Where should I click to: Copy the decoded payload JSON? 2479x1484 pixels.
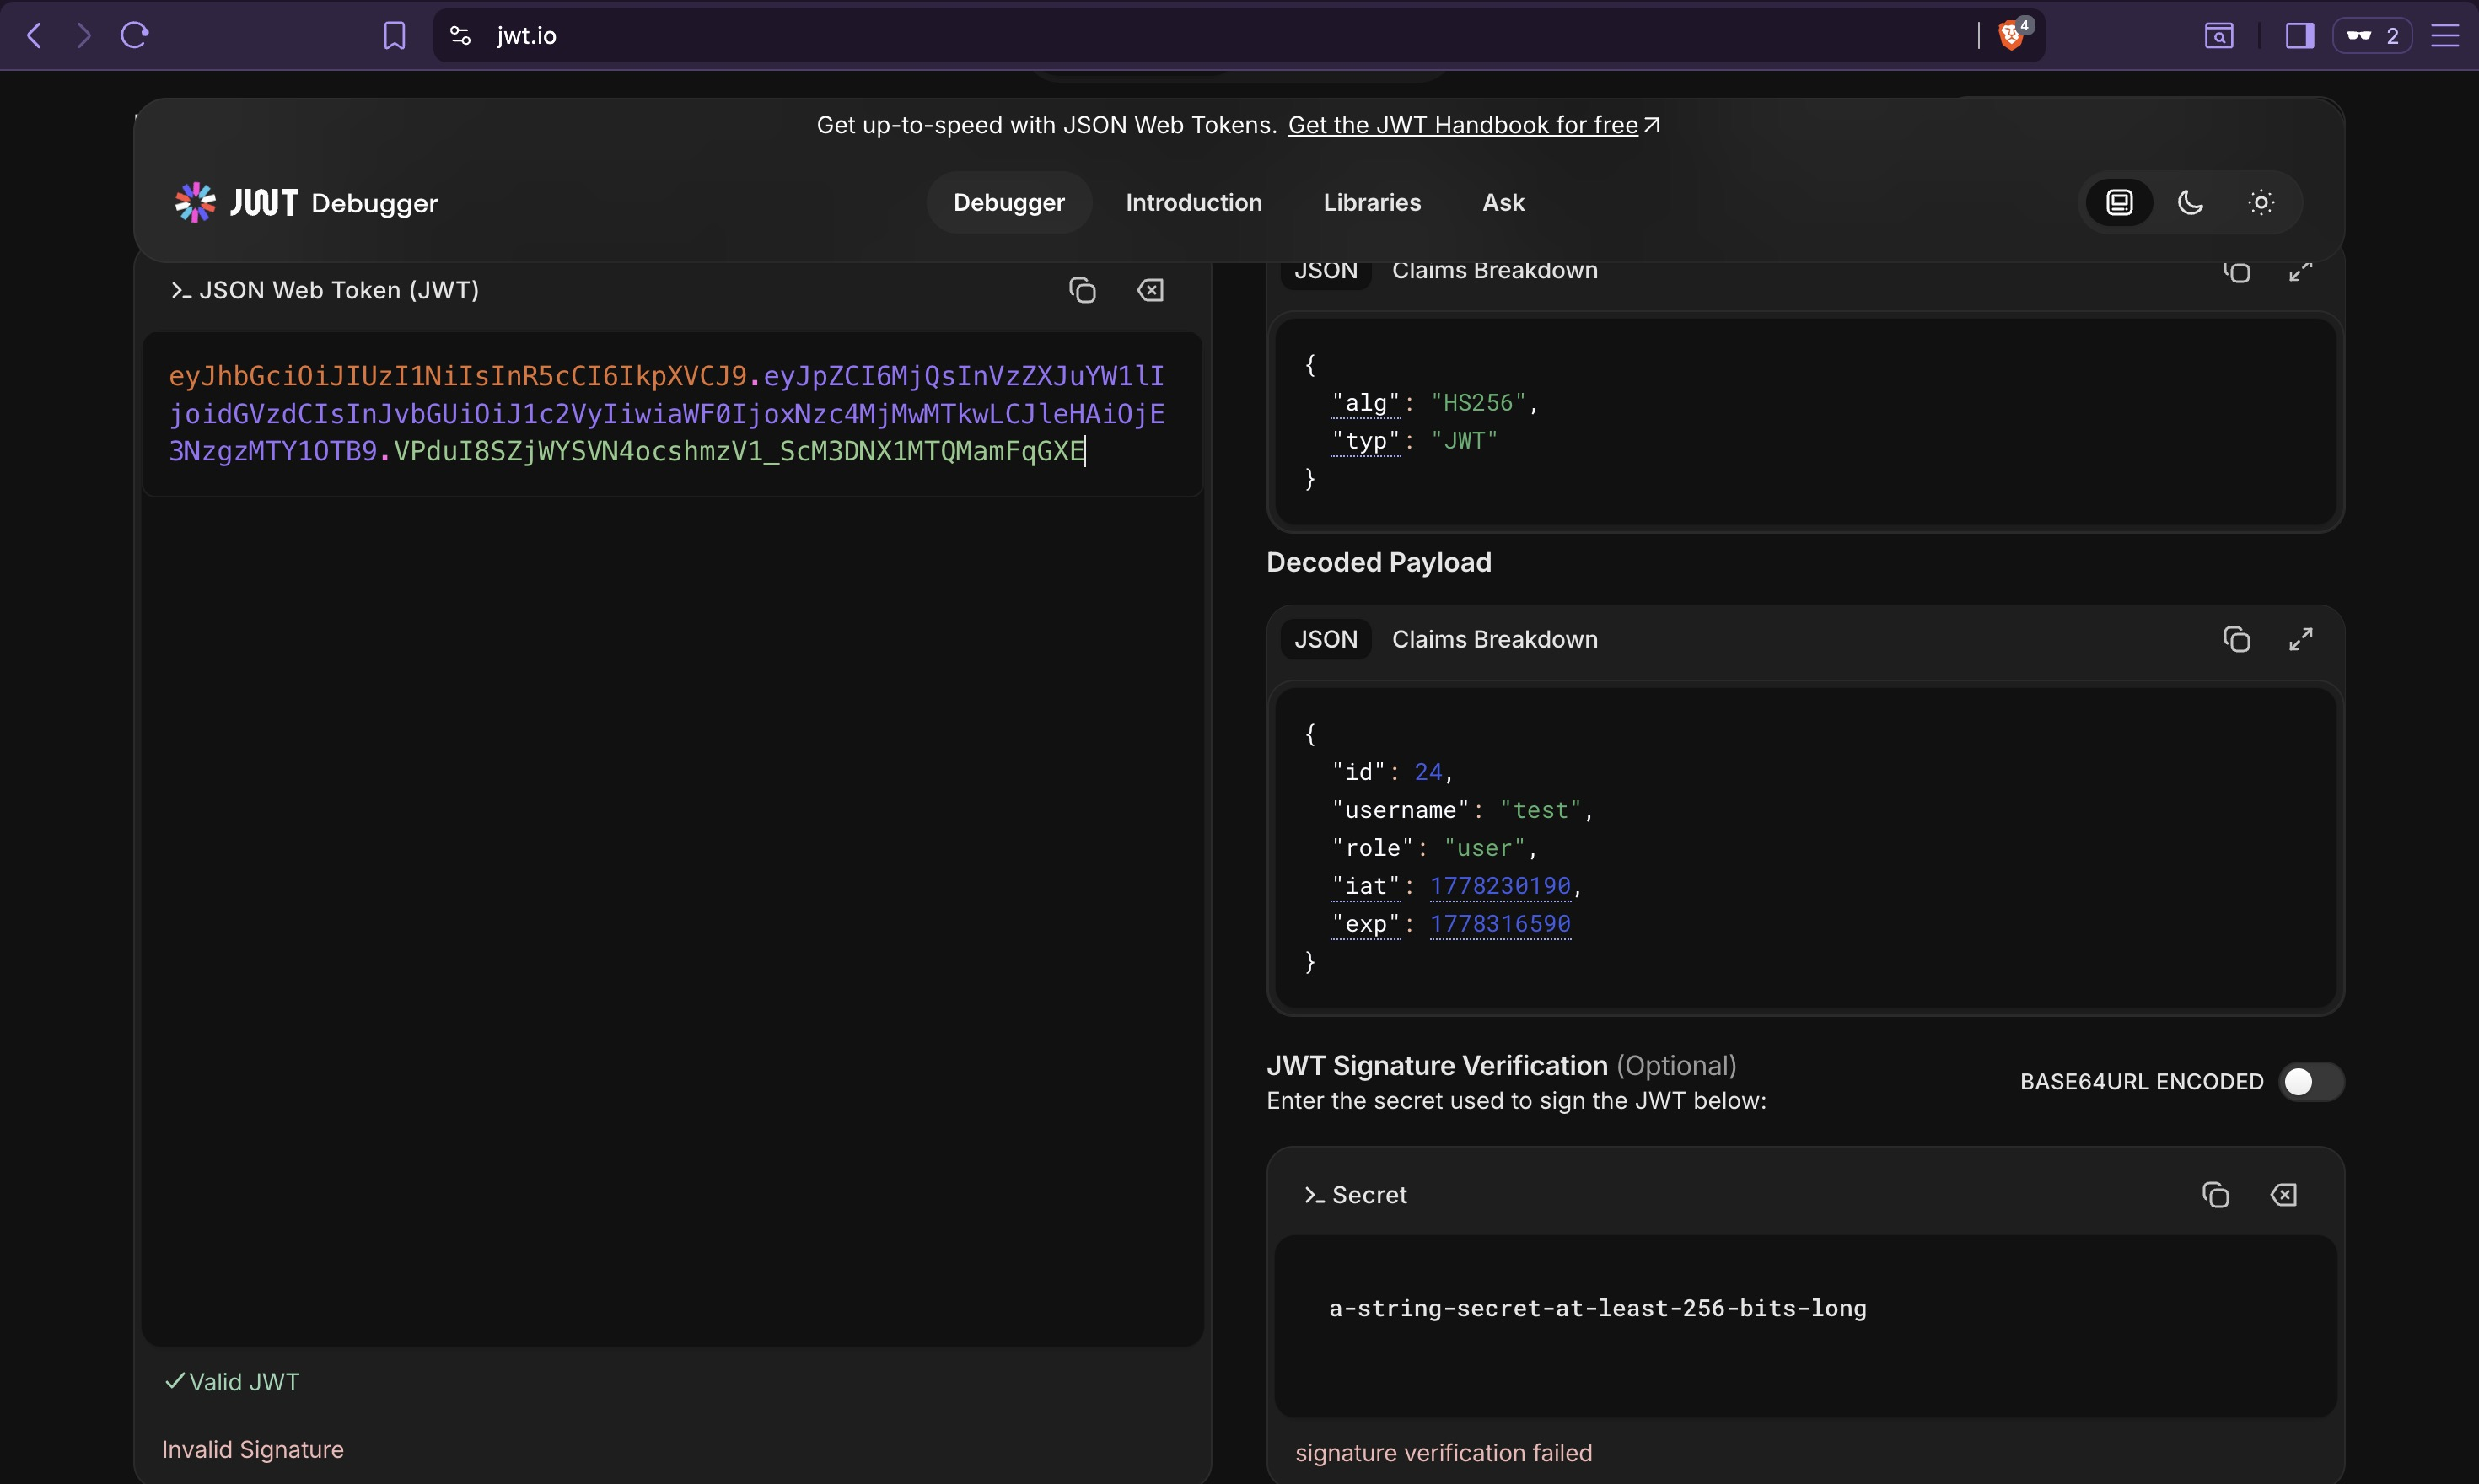click(x=2237, y=639)
